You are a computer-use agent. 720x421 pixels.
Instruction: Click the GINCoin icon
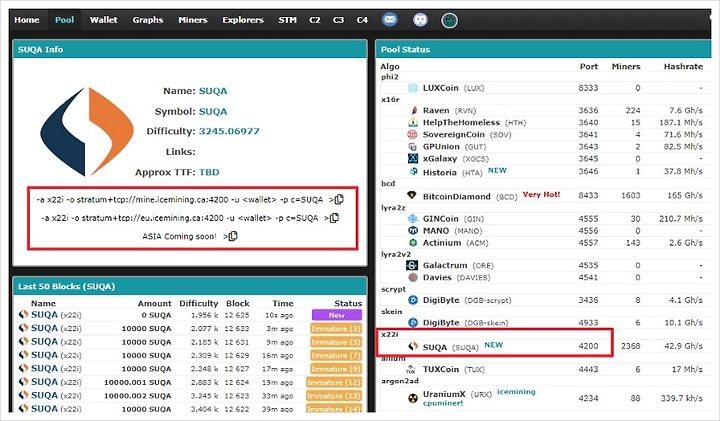pos(413,219)
